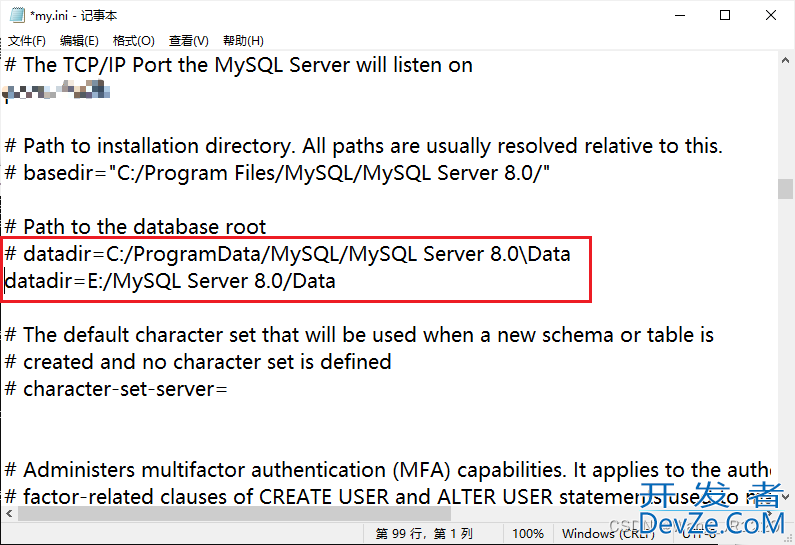Image resolution: width=795 pixels, height=545 pixels.
Task: Click the horizontal scrollbar left arrow
Action: [9, 514]
